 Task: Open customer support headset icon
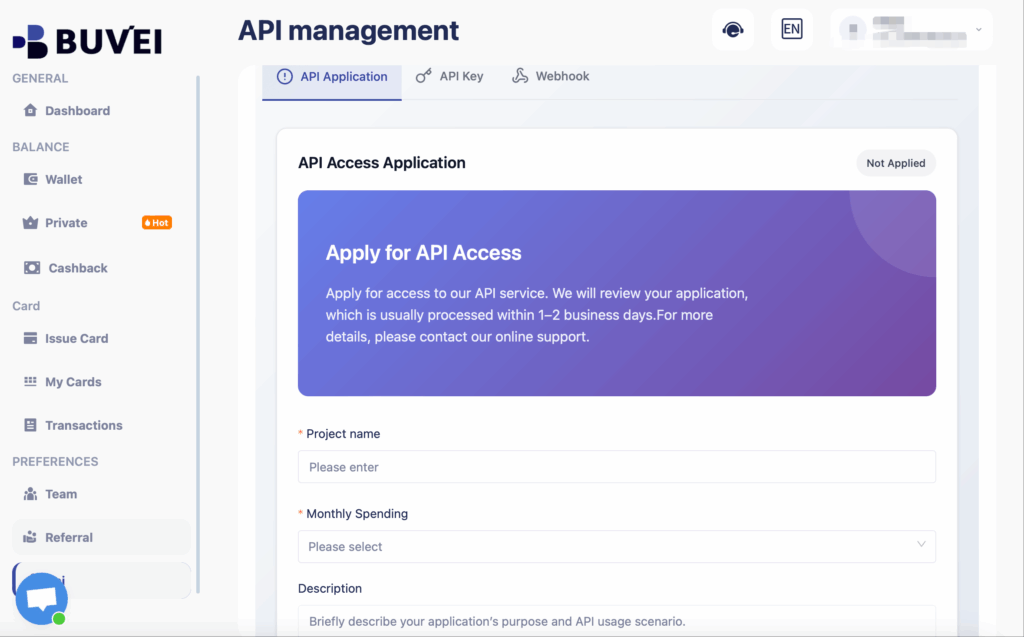pos(732,30)
